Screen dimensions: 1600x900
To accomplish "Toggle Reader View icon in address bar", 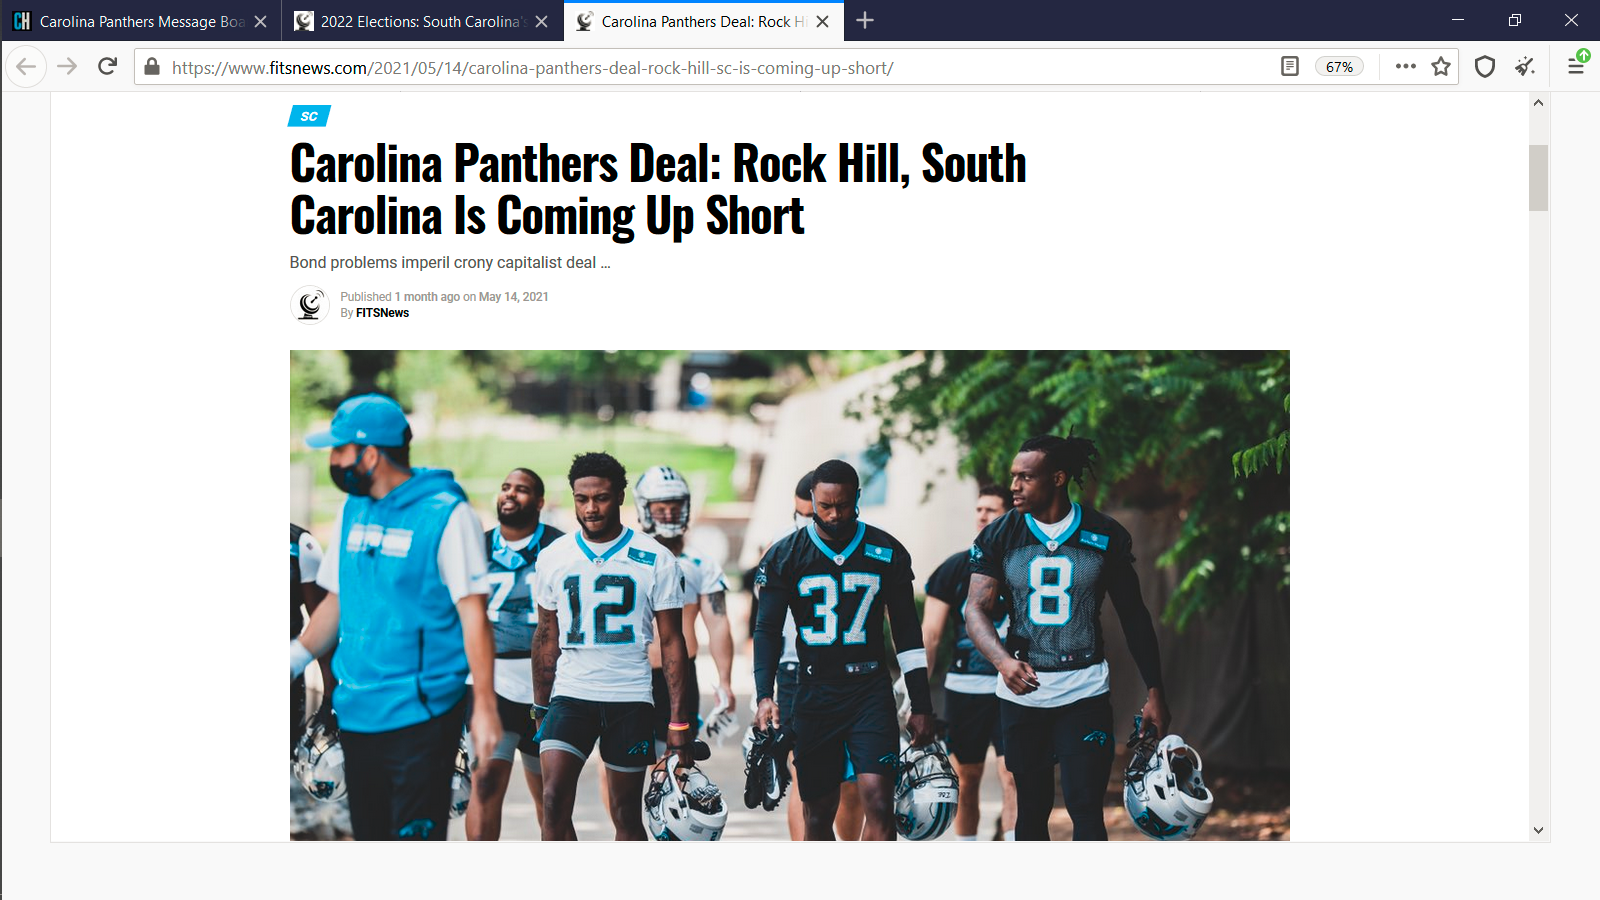I will point(1290,67).
